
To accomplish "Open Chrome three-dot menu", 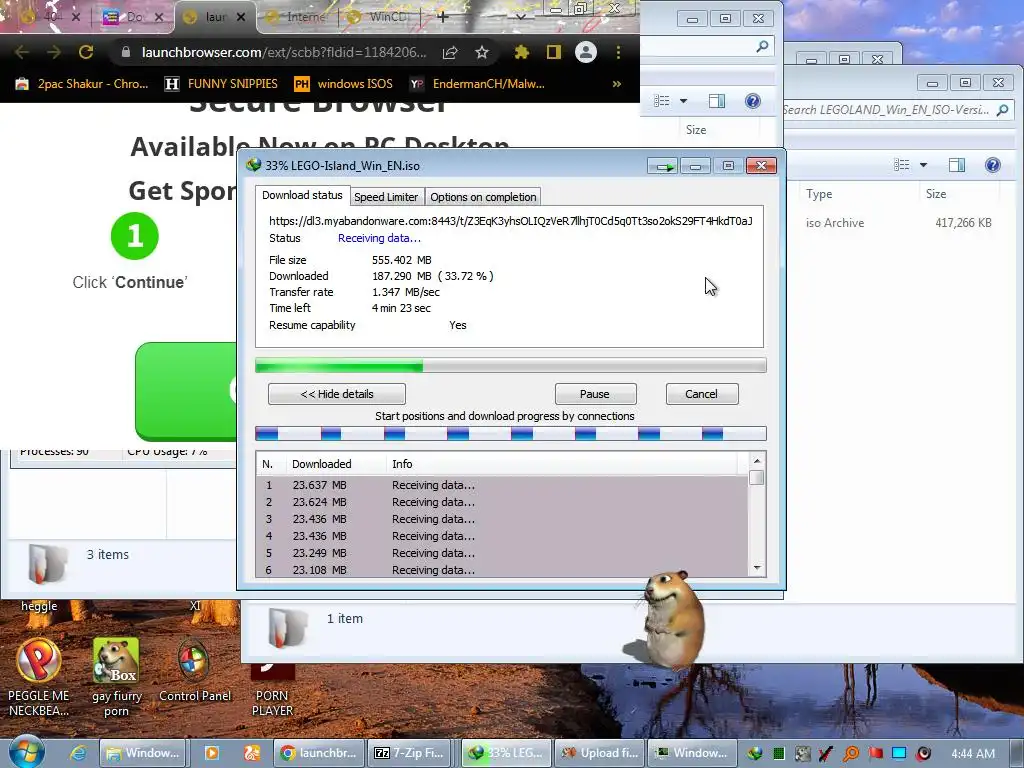I will pos(618,52).
